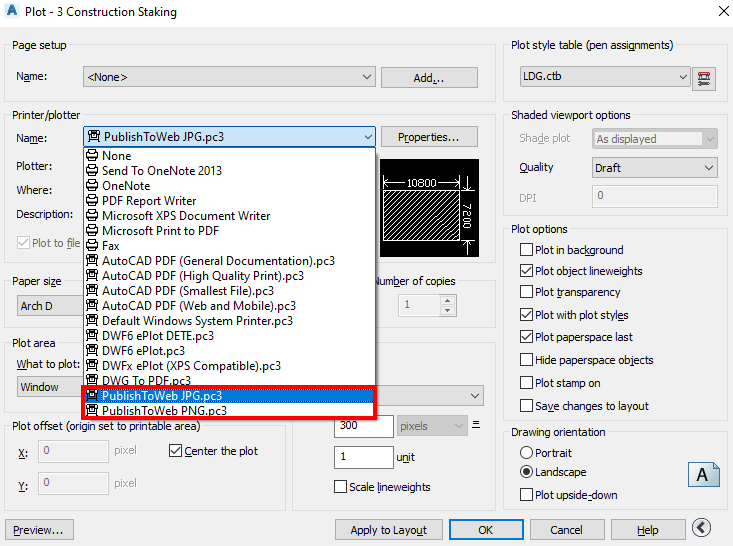Select AutoCAD PDF (Web and Mobile).pc3
733x546 pixels.
[x=230, y=305]
